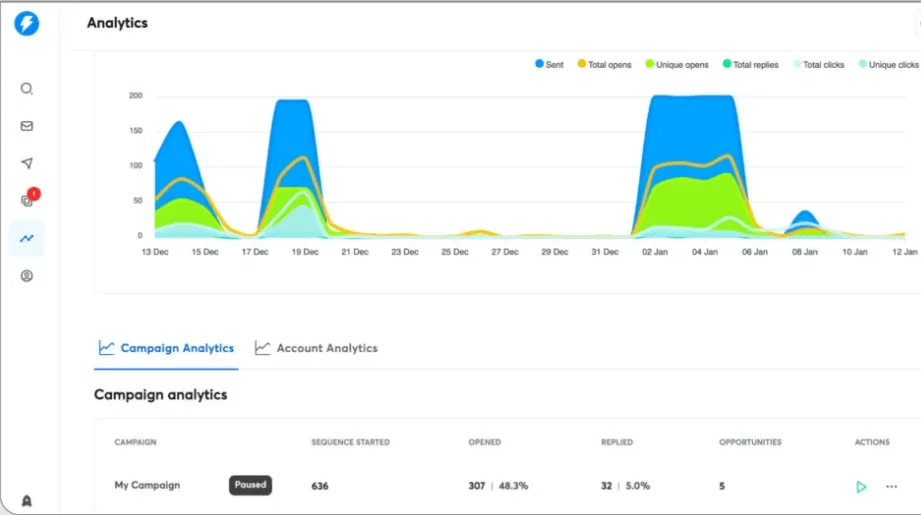
Task: Open the account profile icon in the sidebar
Action: tap(27, 276)
